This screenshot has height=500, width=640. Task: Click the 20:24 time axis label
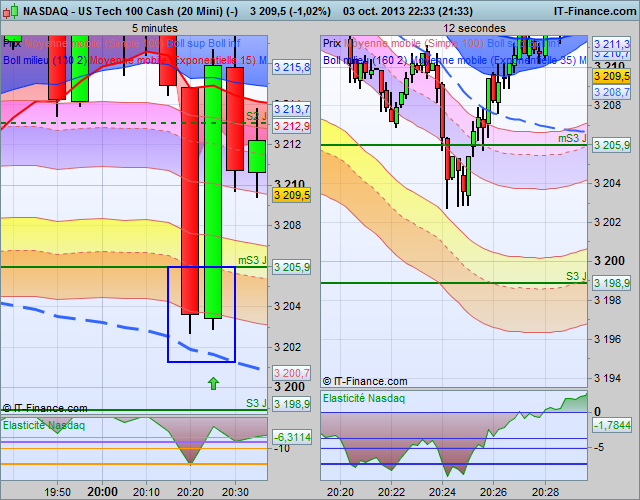coord(442,492)
